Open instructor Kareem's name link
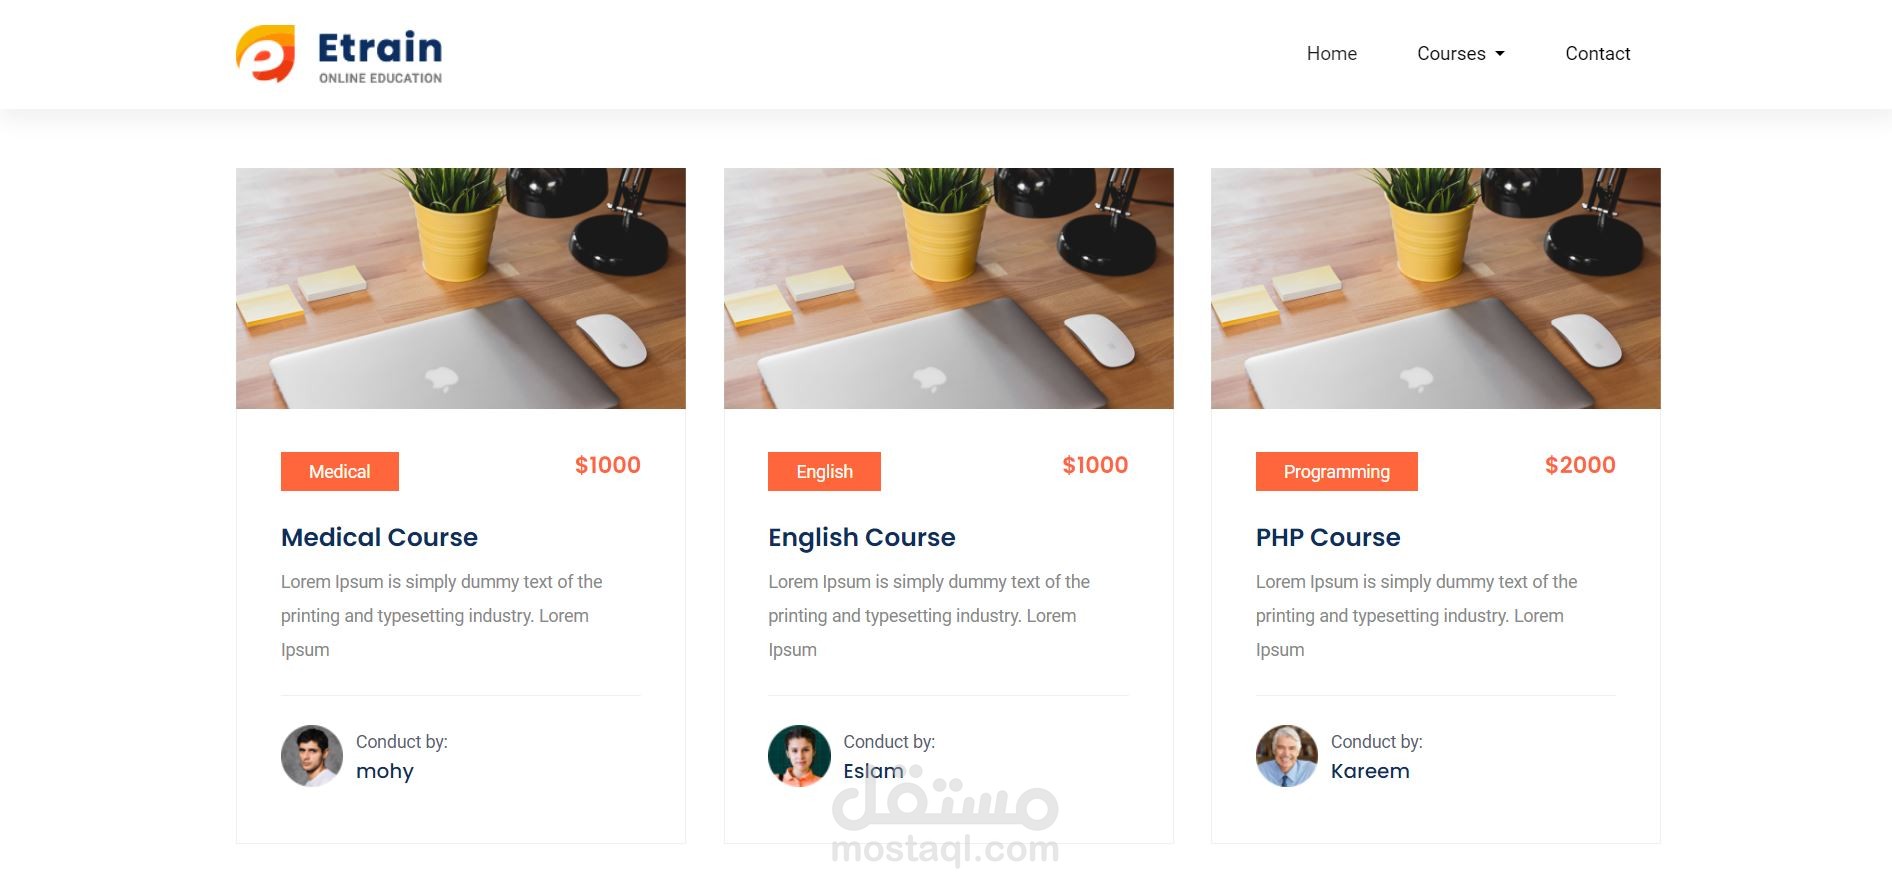The image size is (1892, 887). coord(1370,771)
